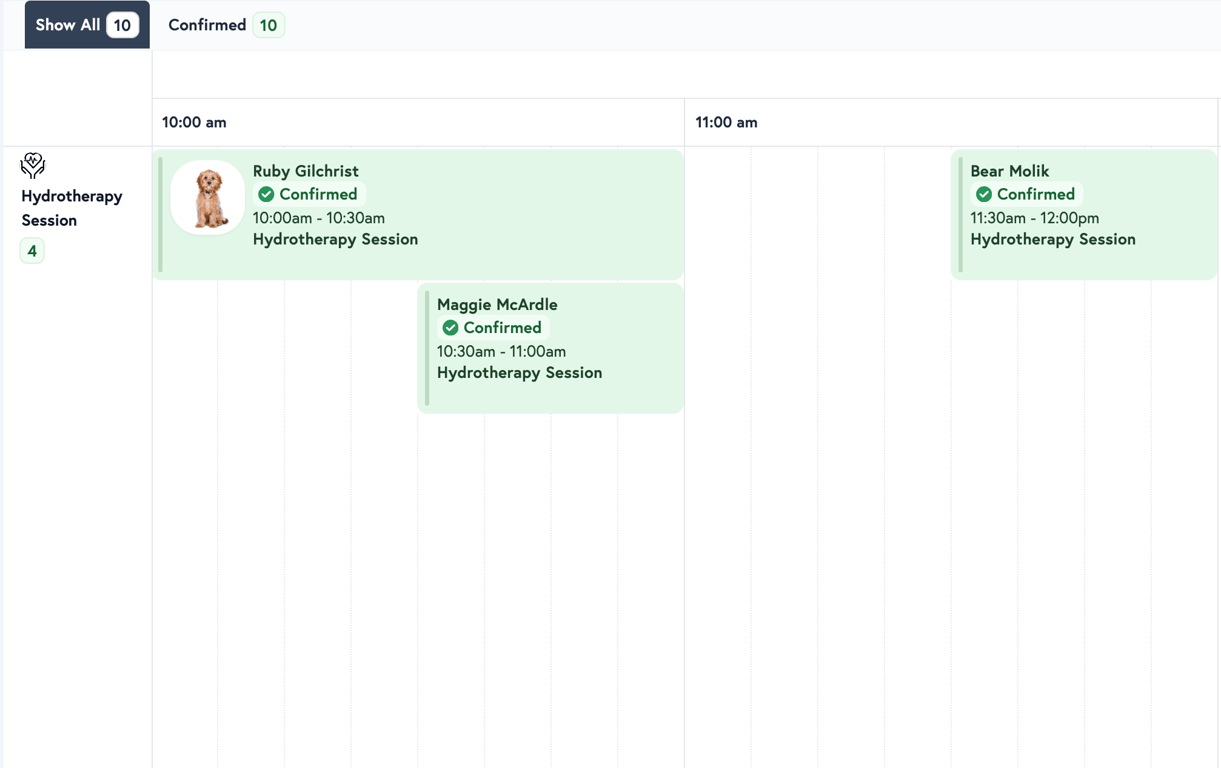The image size is (1221, 768).
Task: Select the Confirmed status badge for Ruby Gilchrist
Action: [309, 194]
